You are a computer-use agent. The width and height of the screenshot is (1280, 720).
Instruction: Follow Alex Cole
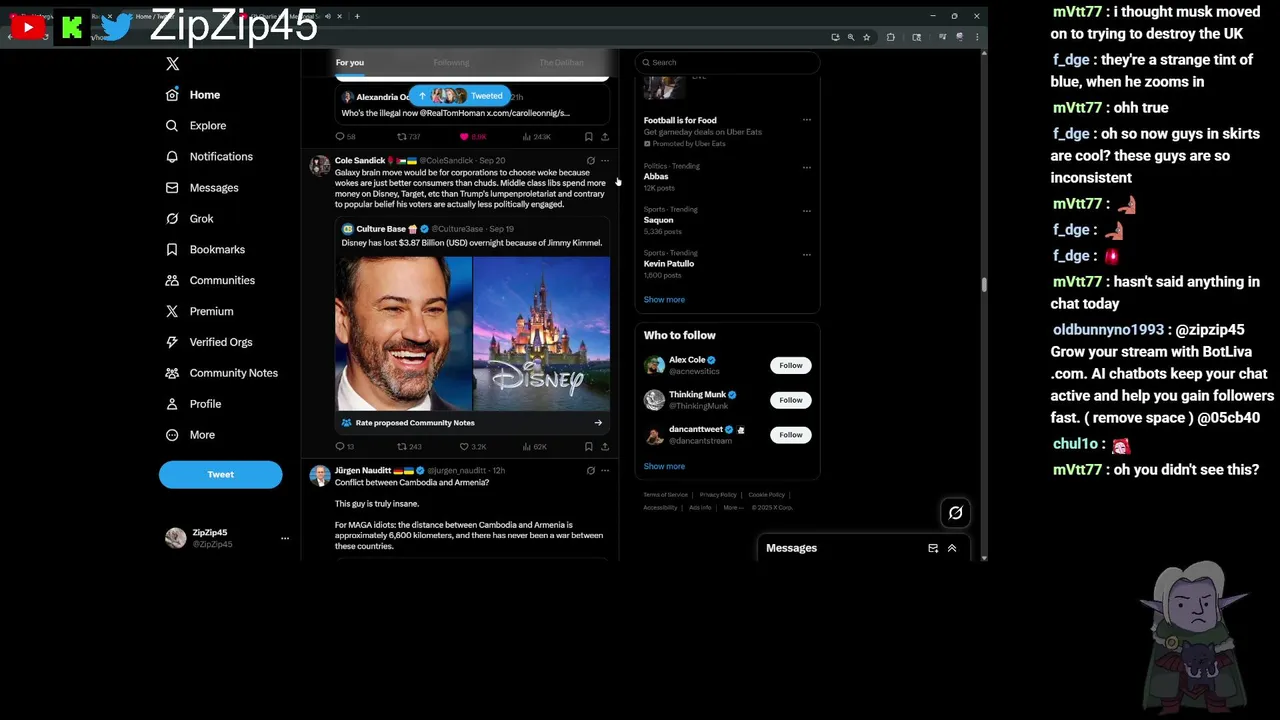[x=790, y=365]
